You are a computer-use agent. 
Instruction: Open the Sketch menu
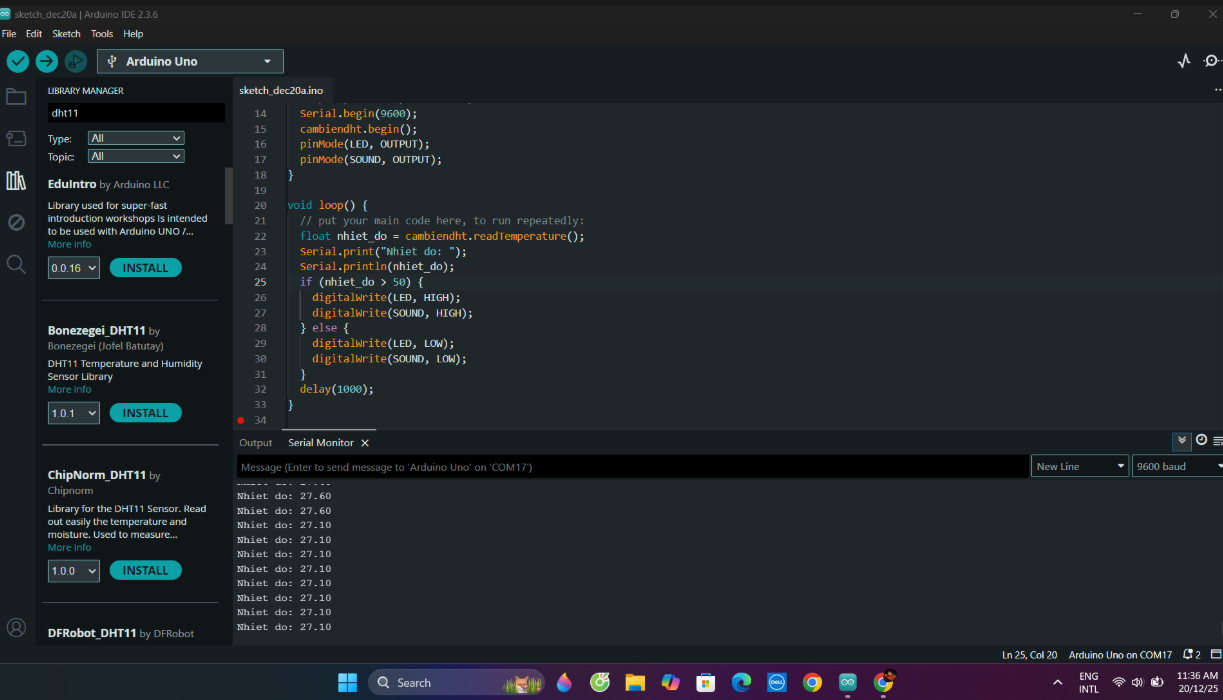pos(66,33)
